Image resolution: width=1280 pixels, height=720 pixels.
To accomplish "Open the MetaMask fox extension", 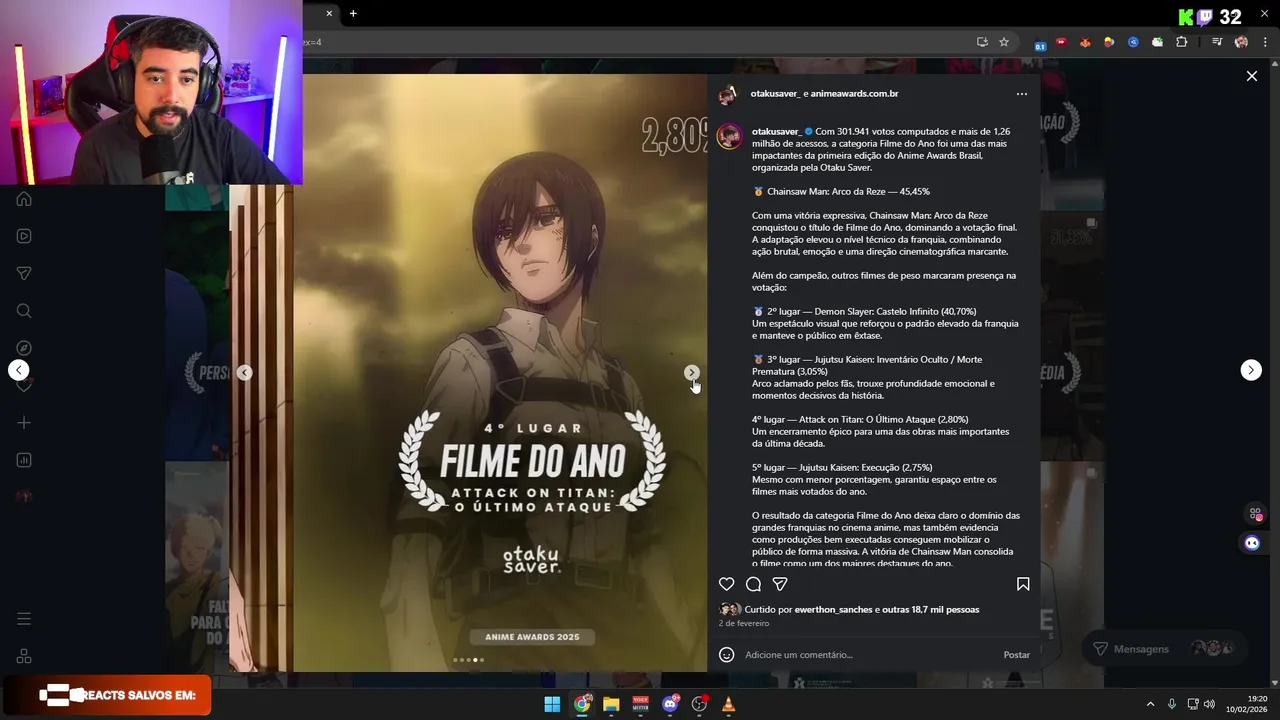I will click(1085, 42).
